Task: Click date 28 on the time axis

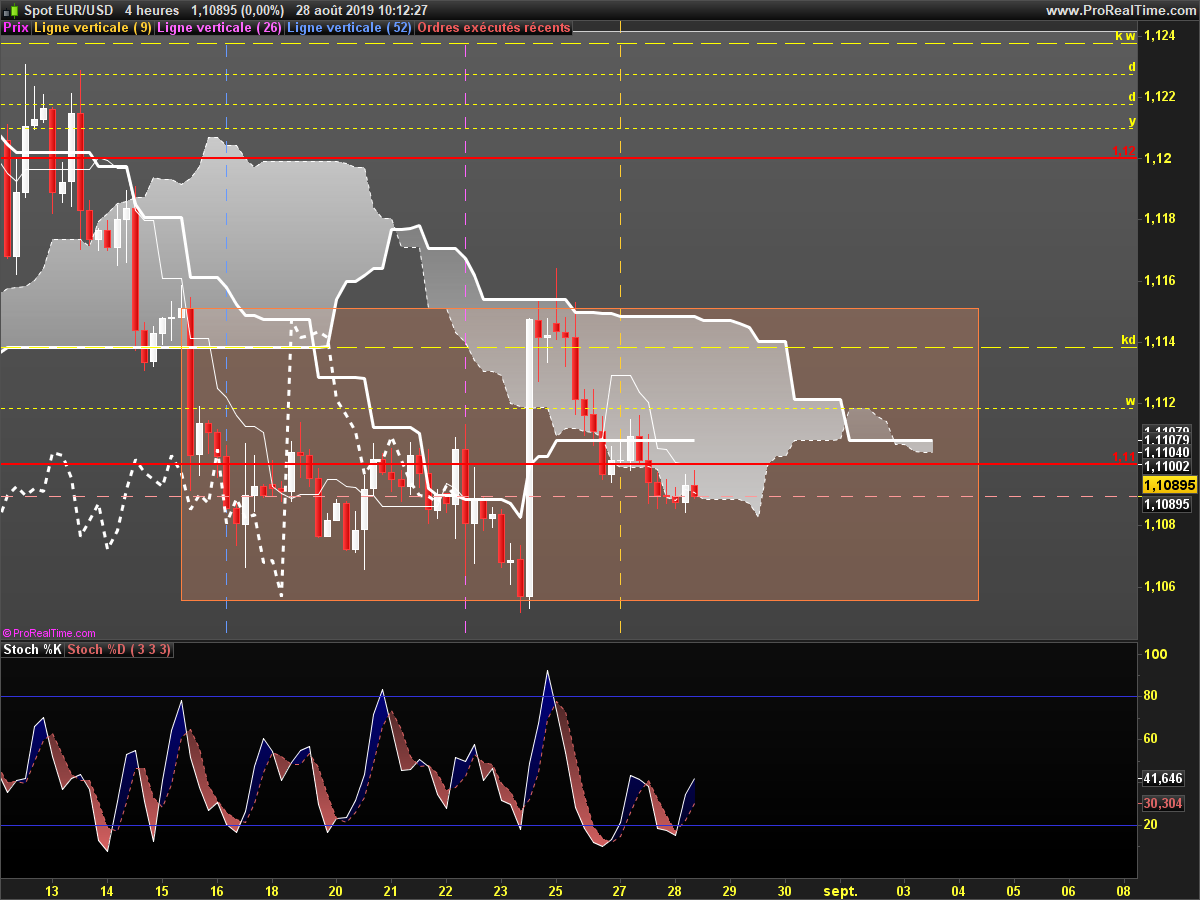Action: [x=674, y=890]
